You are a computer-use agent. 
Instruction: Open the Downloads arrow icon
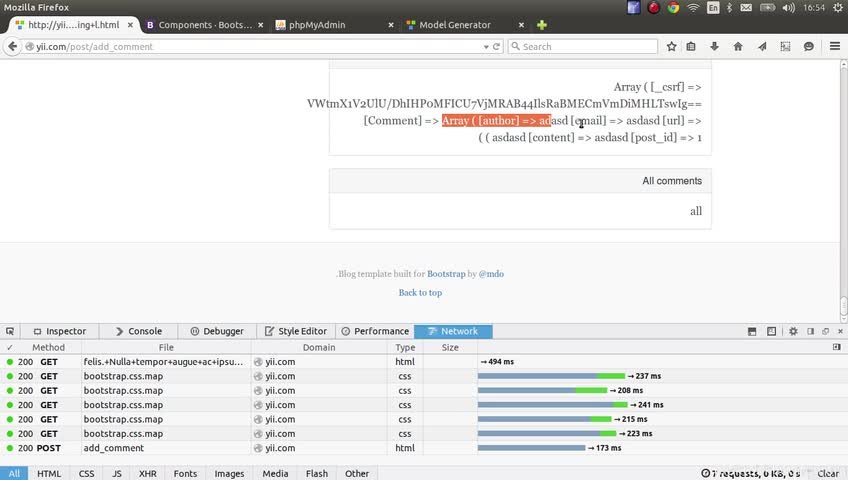[x=714, y=46]
